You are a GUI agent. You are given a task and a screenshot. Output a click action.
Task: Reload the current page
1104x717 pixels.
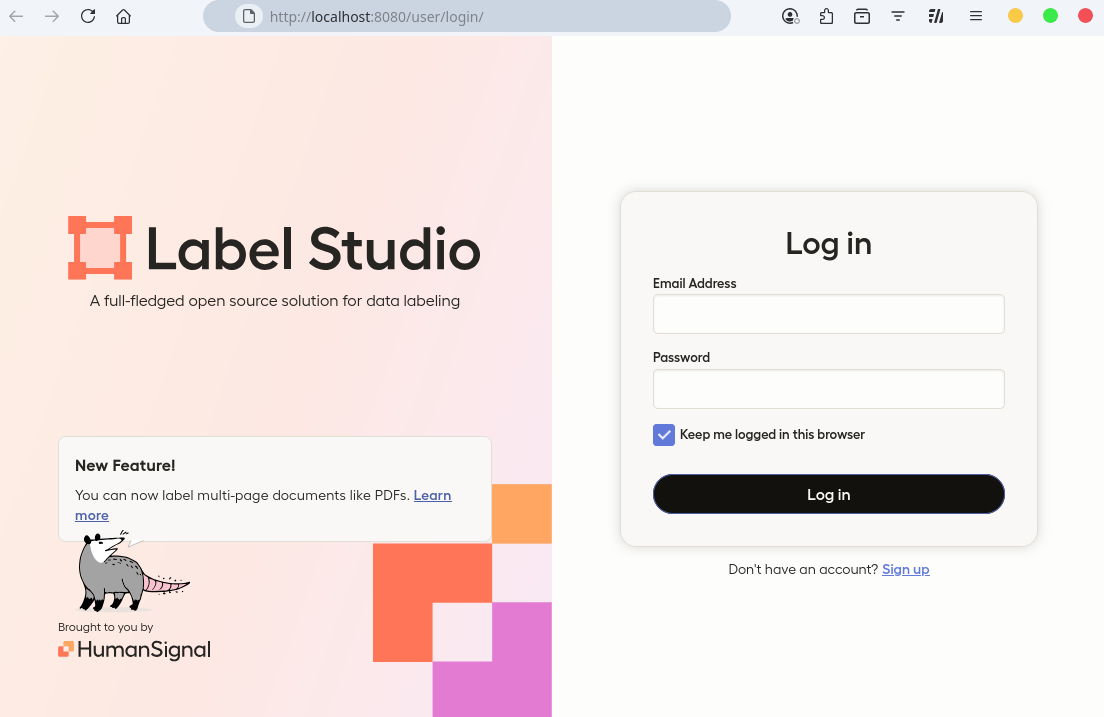[88, 16]
